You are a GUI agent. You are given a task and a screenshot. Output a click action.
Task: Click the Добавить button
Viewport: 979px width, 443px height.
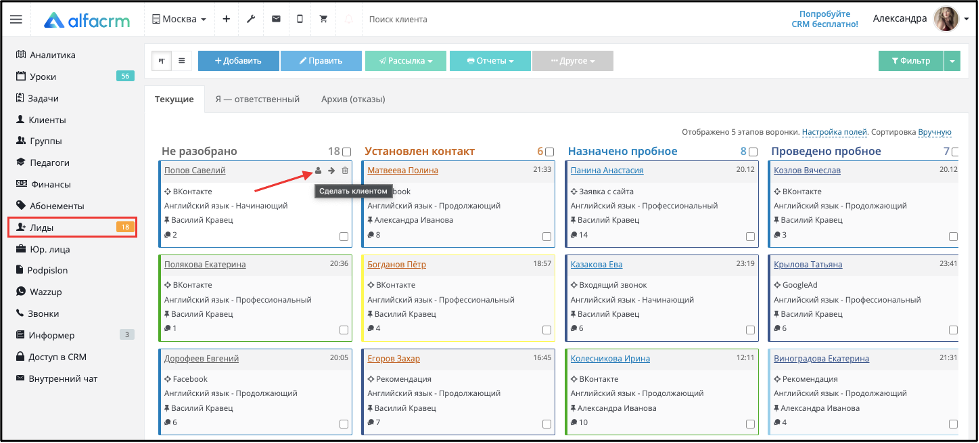239,61
